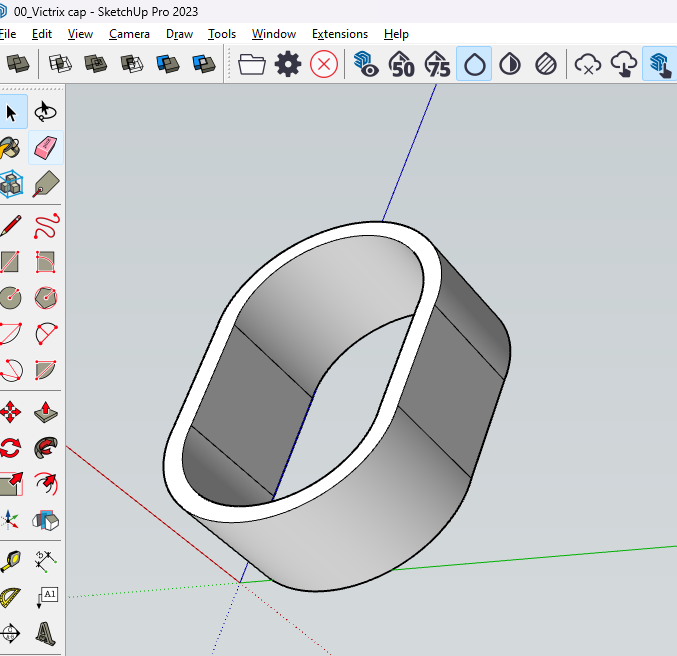This screenshot has height=656, width=677.
Task: Expand the Draw menu
Action: click(x=179, y=34)
